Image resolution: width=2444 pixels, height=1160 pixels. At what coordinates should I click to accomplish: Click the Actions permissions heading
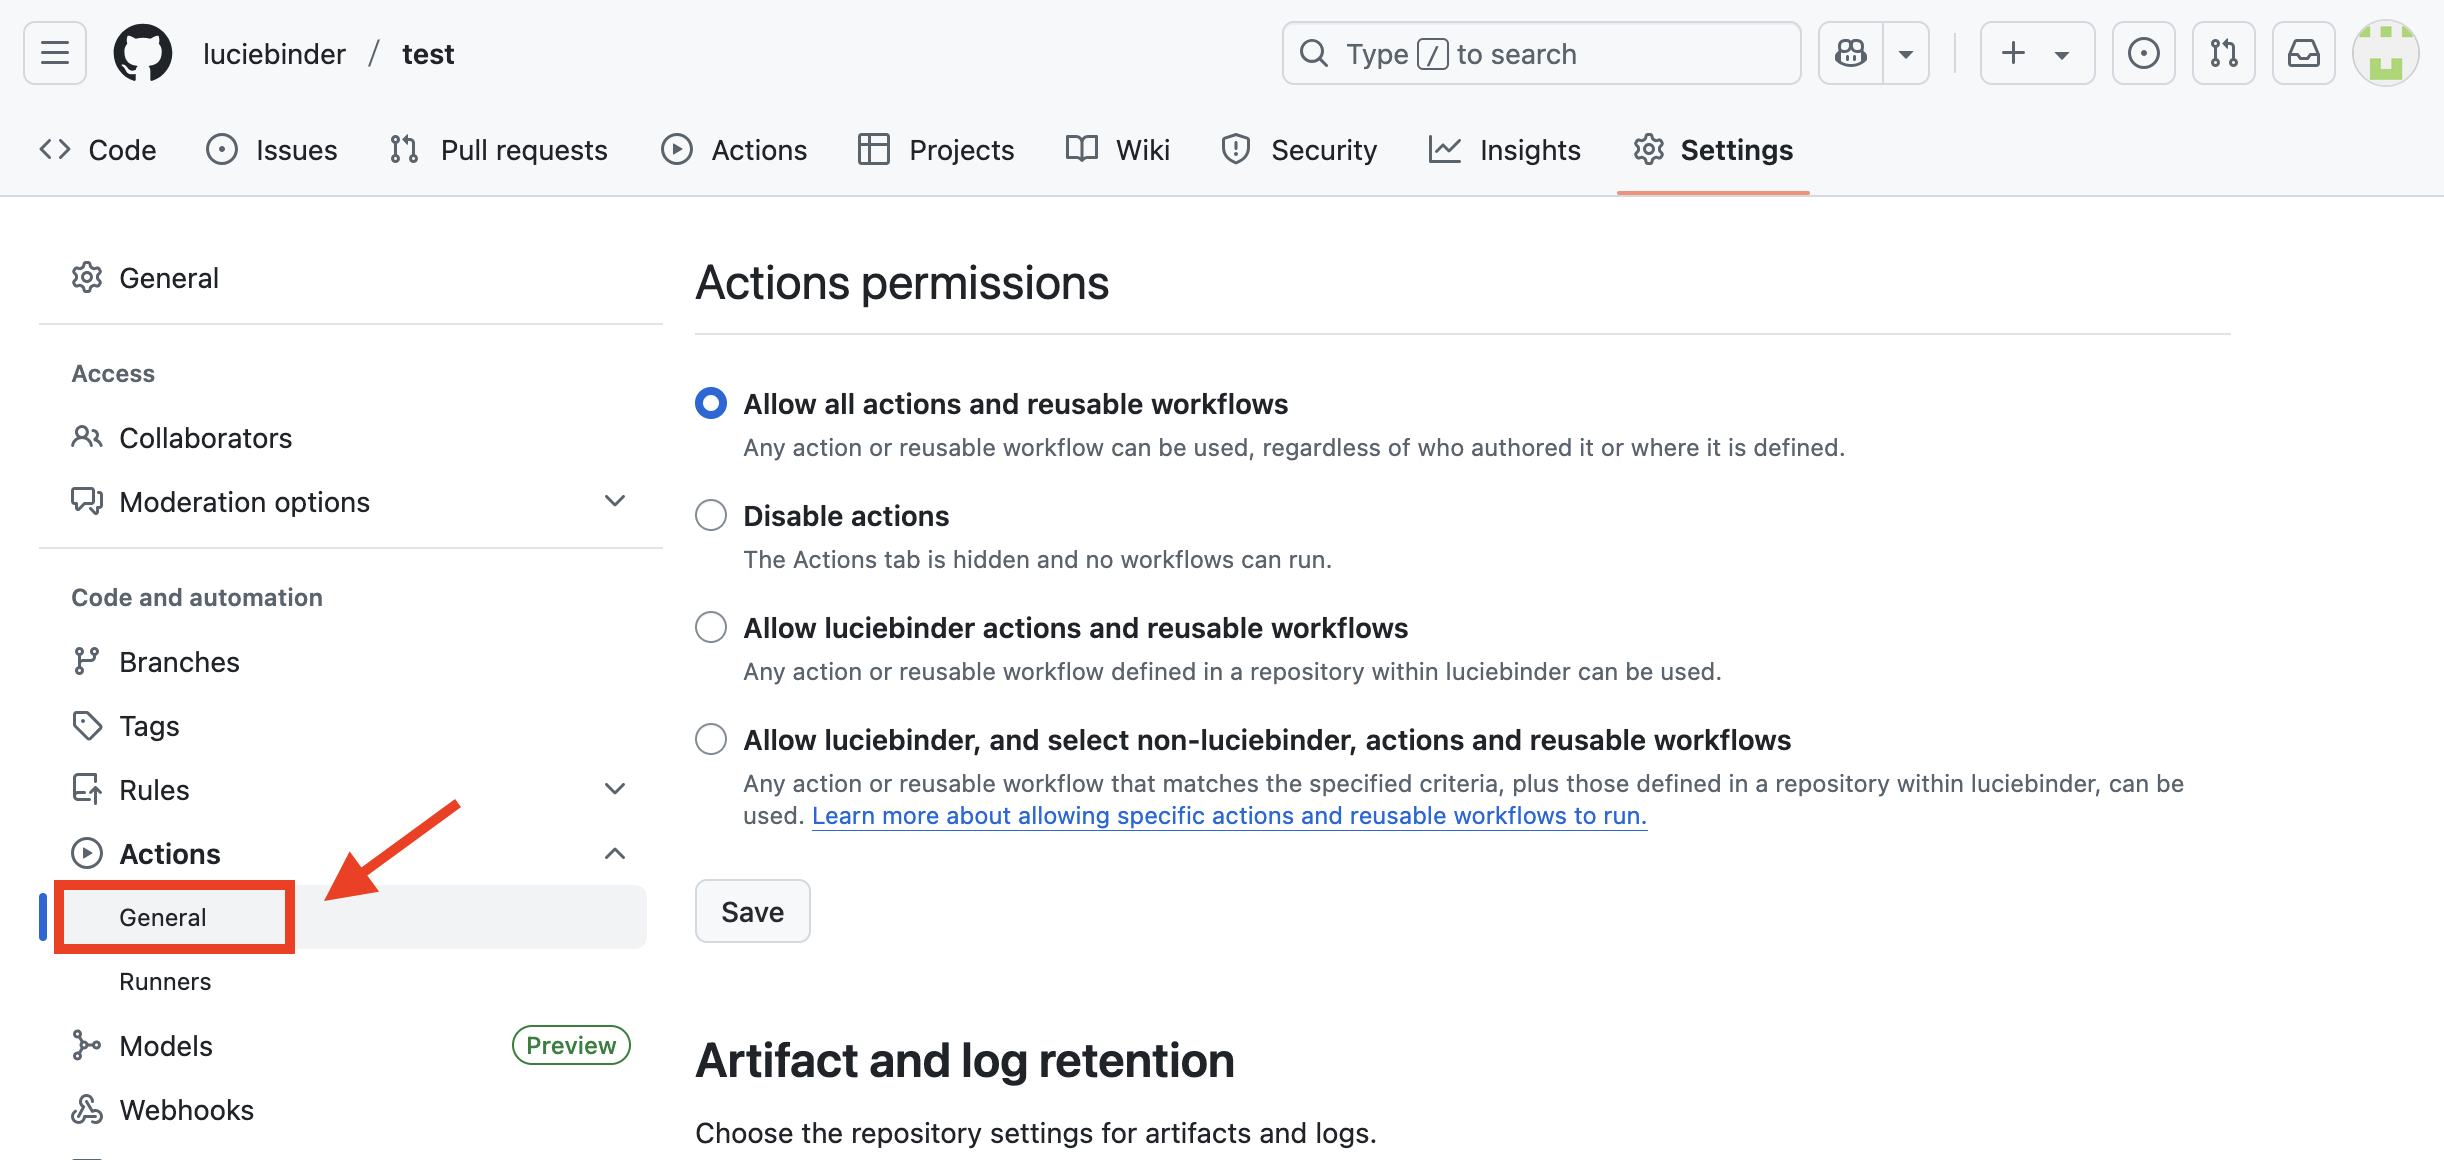click(902, 282)
